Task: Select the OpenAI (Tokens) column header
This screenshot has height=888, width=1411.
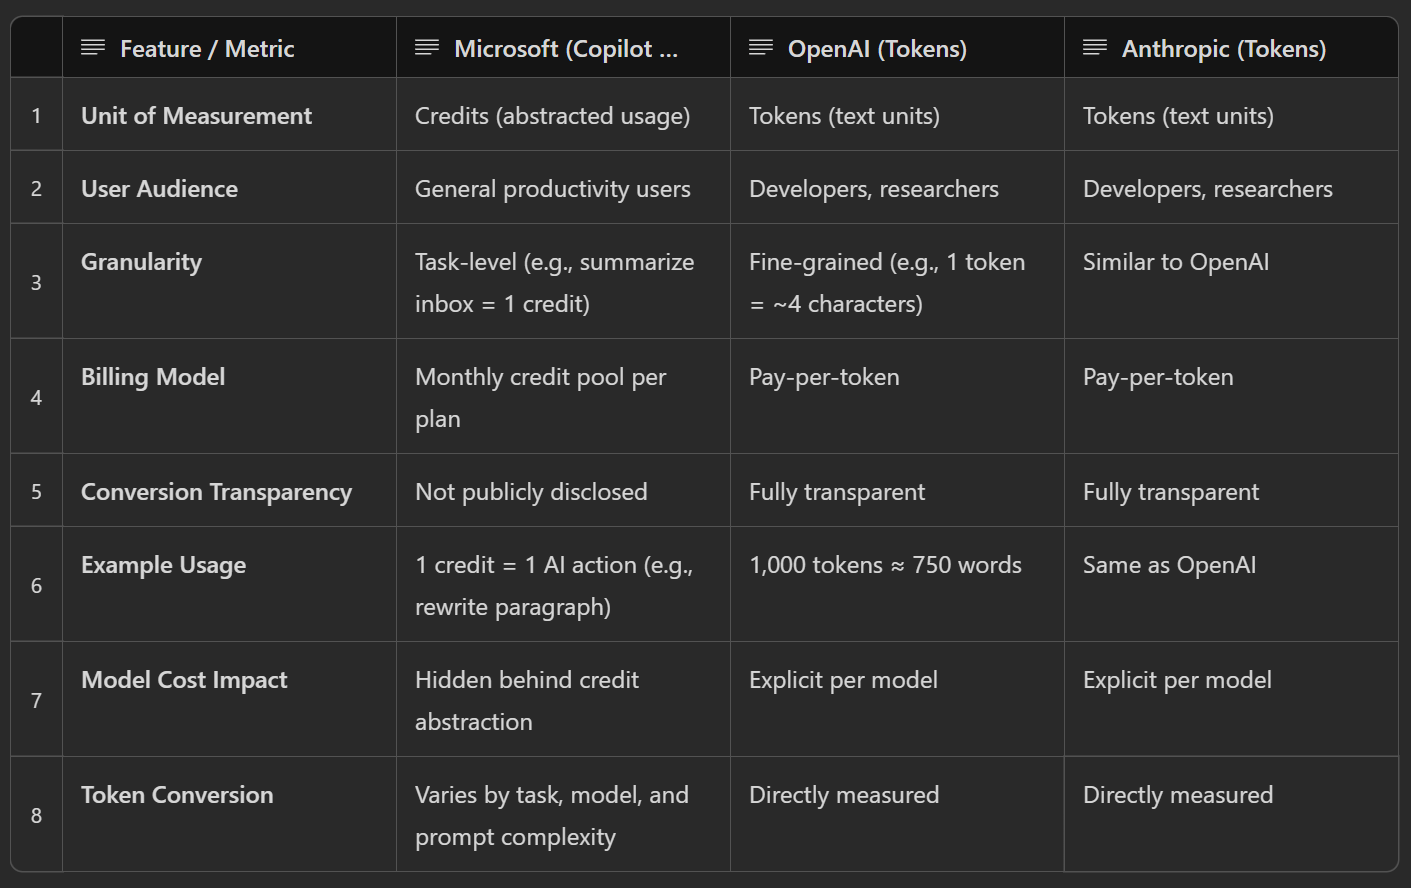Action: pyautogui.click(x=877, y=49)
